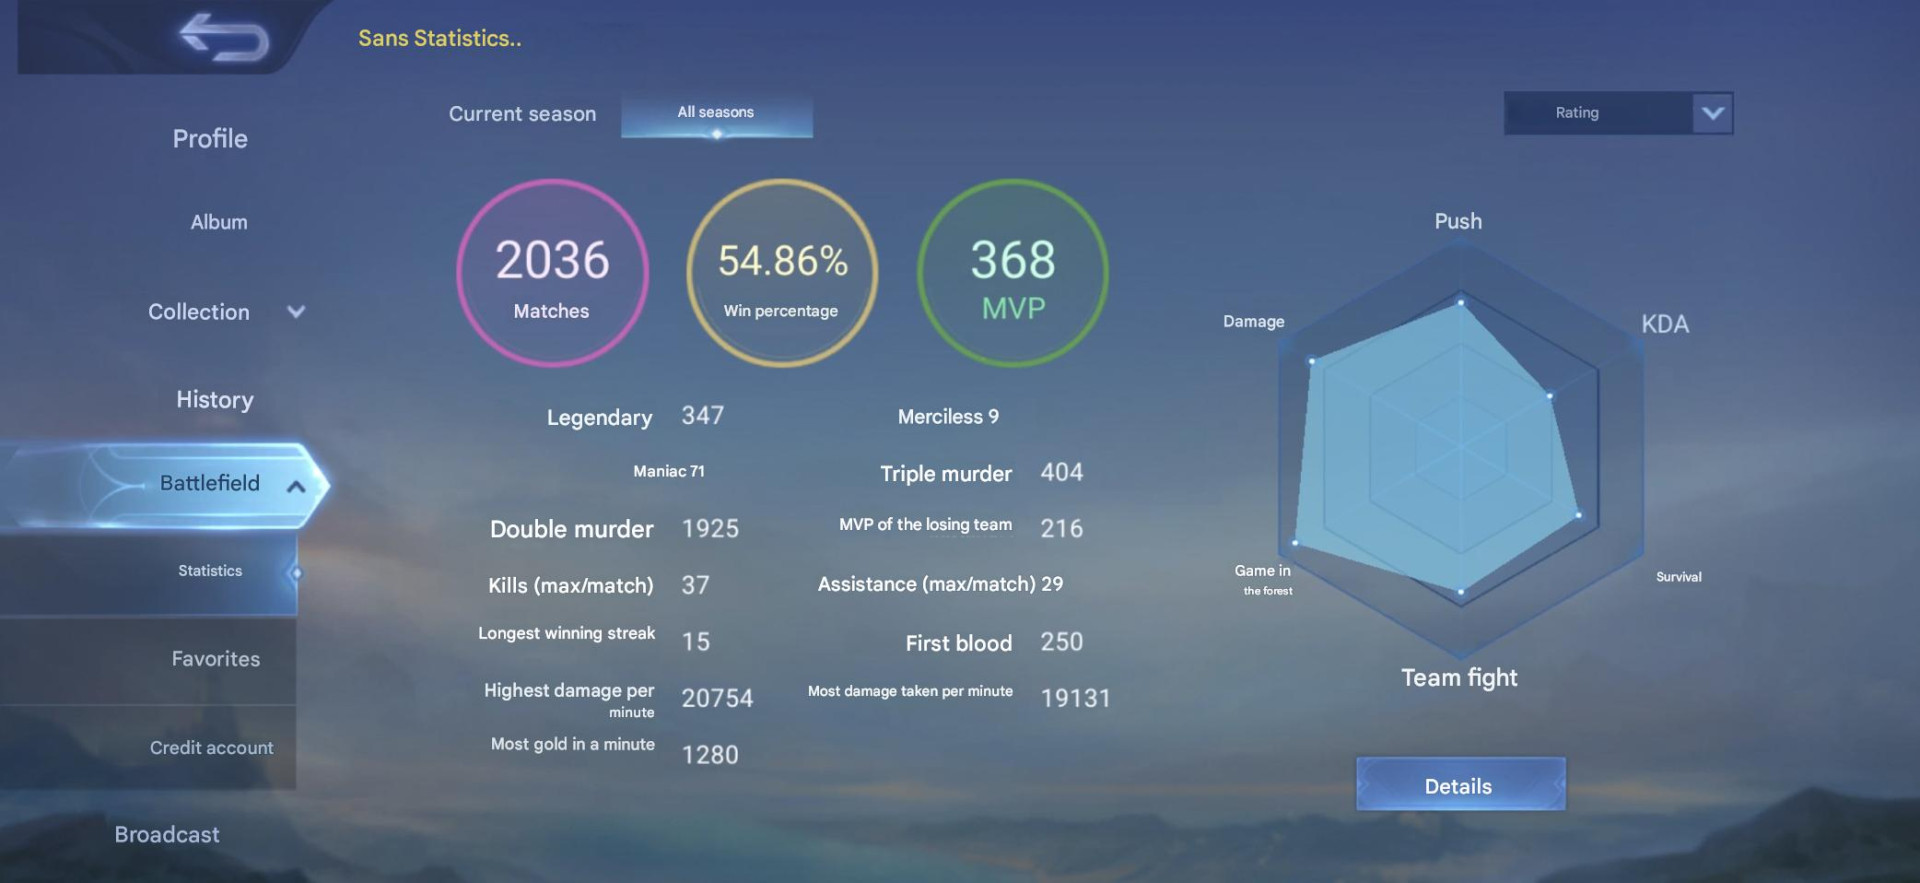Click the Maniac 71 stat

[x=669, y=471]
